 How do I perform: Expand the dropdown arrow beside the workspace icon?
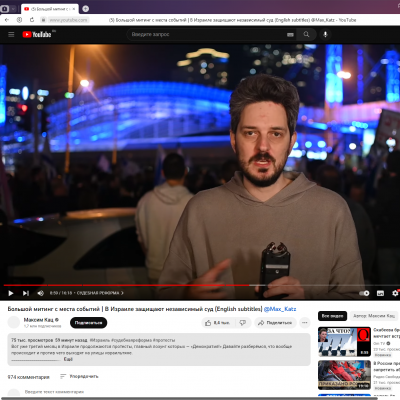click(13, 9)
